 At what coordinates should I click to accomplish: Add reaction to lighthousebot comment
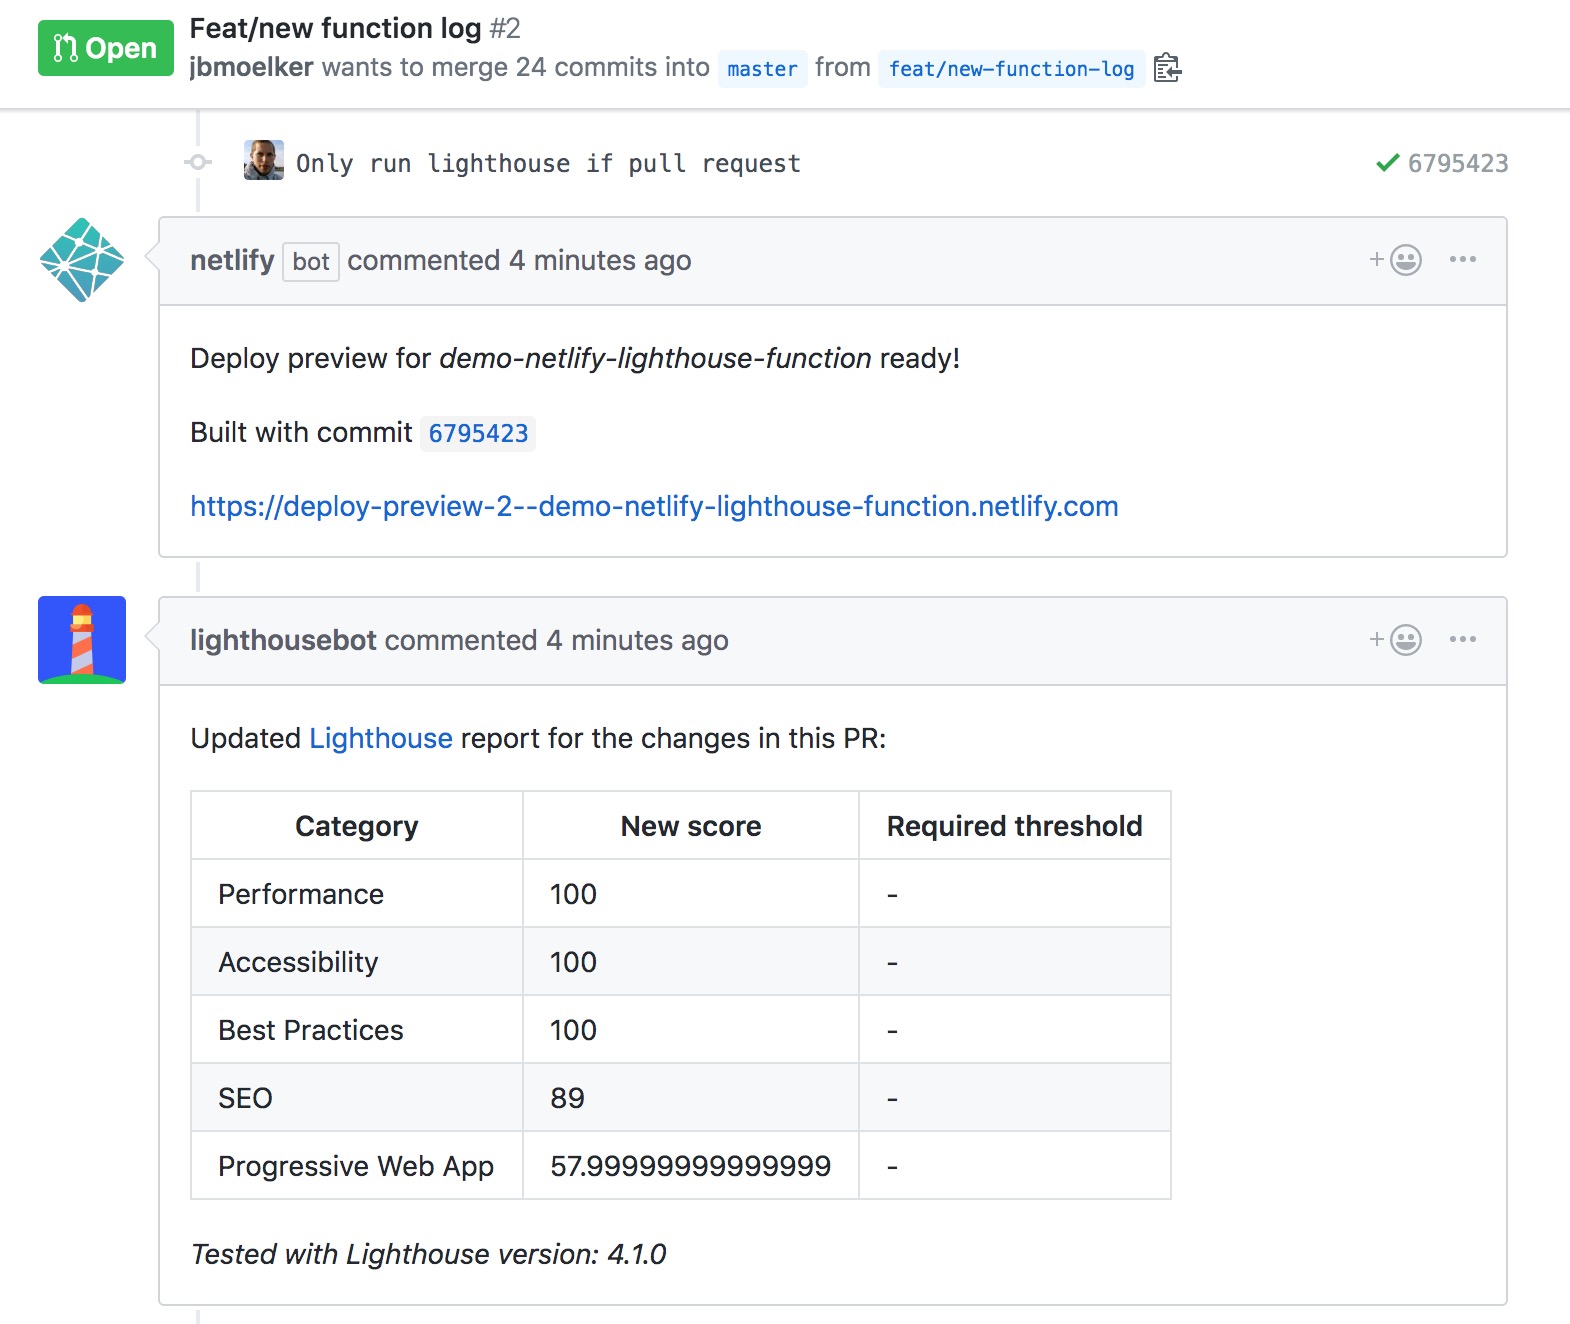(1396, 640)
